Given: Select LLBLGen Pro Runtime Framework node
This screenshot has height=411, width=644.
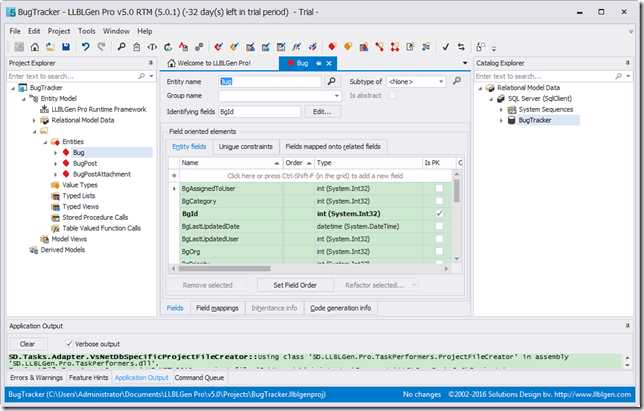Looking at the screenshot, I should [99, 109].
